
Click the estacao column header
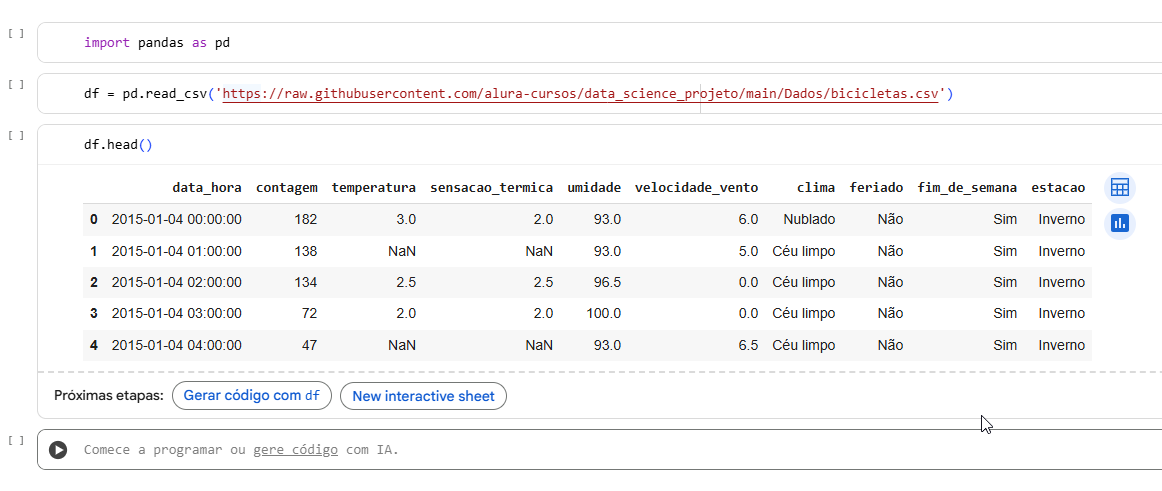click(1058, 188)
